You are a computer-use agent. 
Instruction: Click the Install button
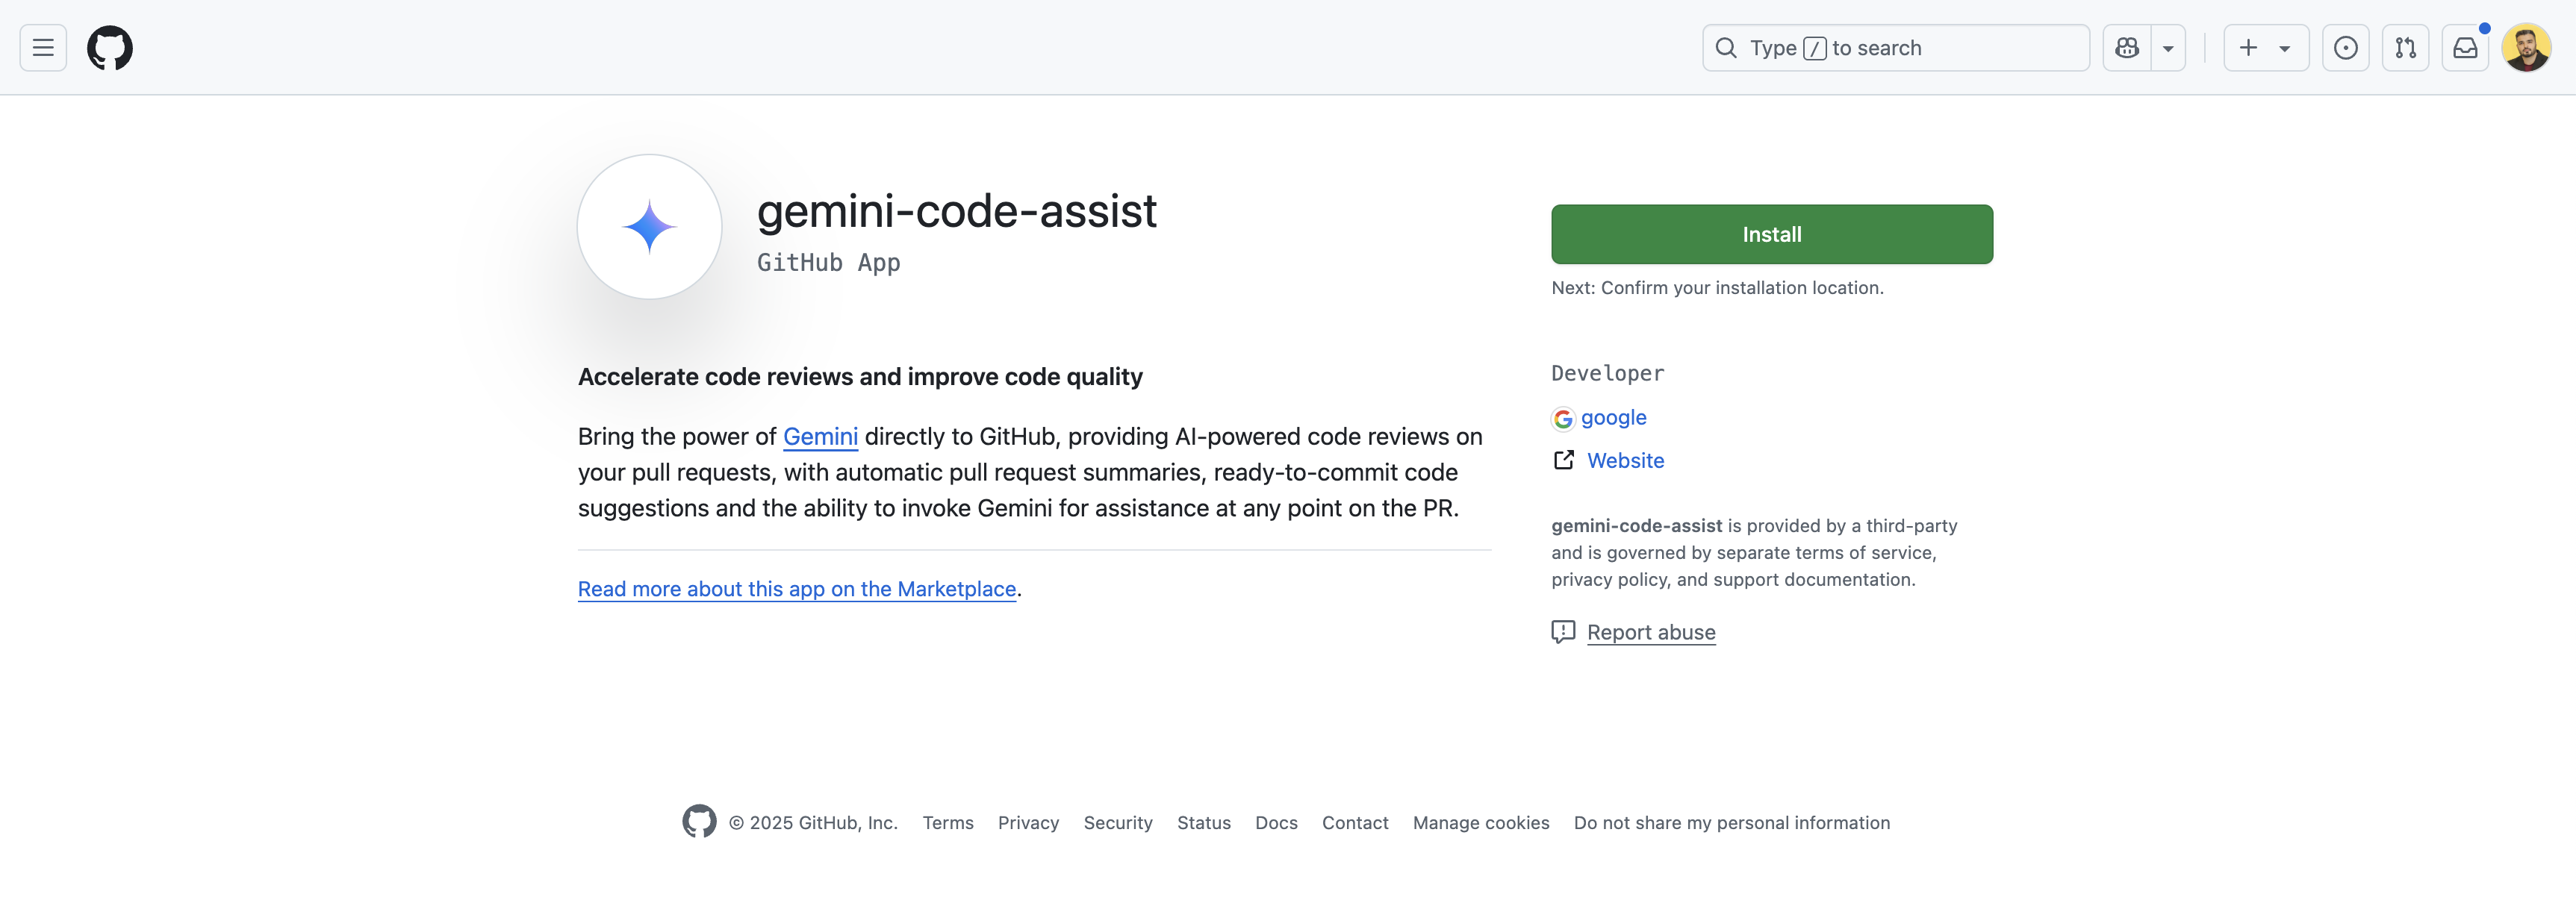[1771, 234]
